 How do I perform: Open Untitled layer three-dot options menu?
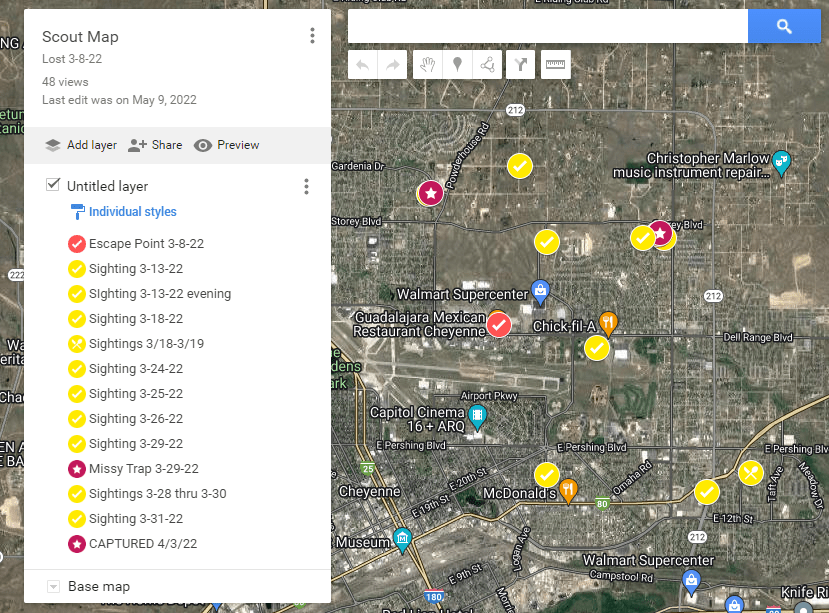click(306, 187)
